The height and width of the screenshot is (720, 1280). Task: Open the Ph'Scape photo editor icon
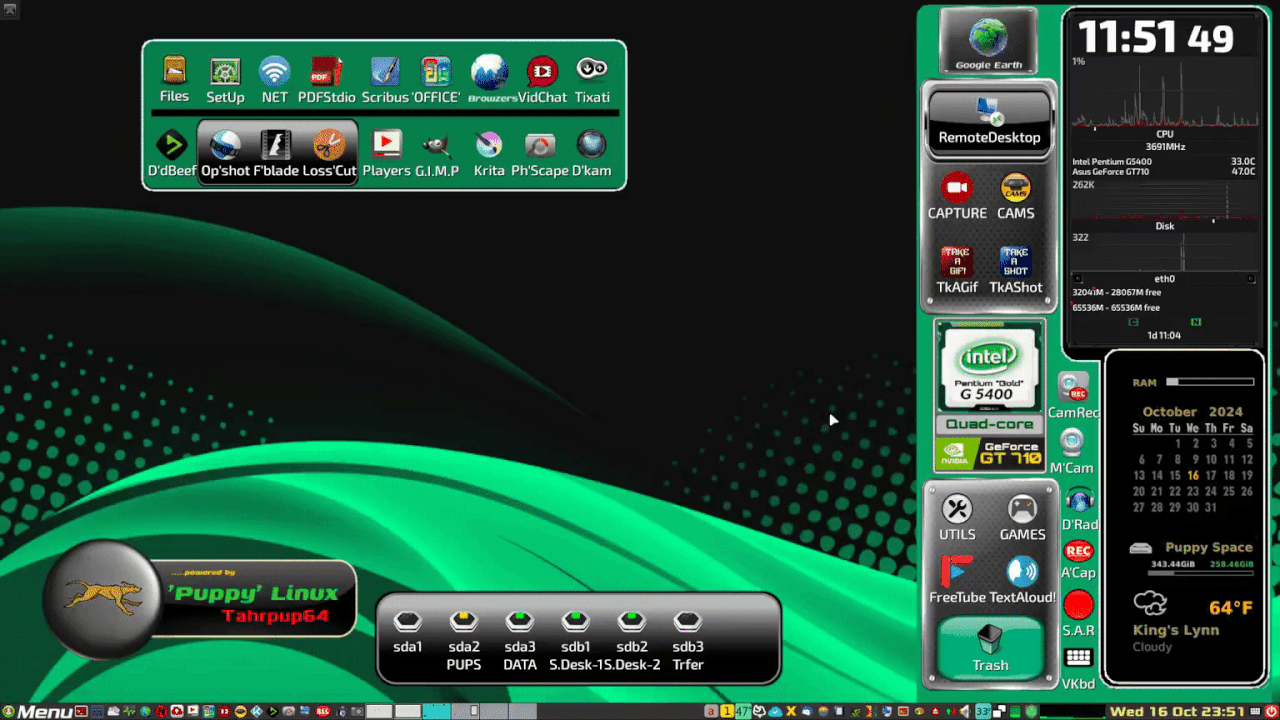coord(540,146)
